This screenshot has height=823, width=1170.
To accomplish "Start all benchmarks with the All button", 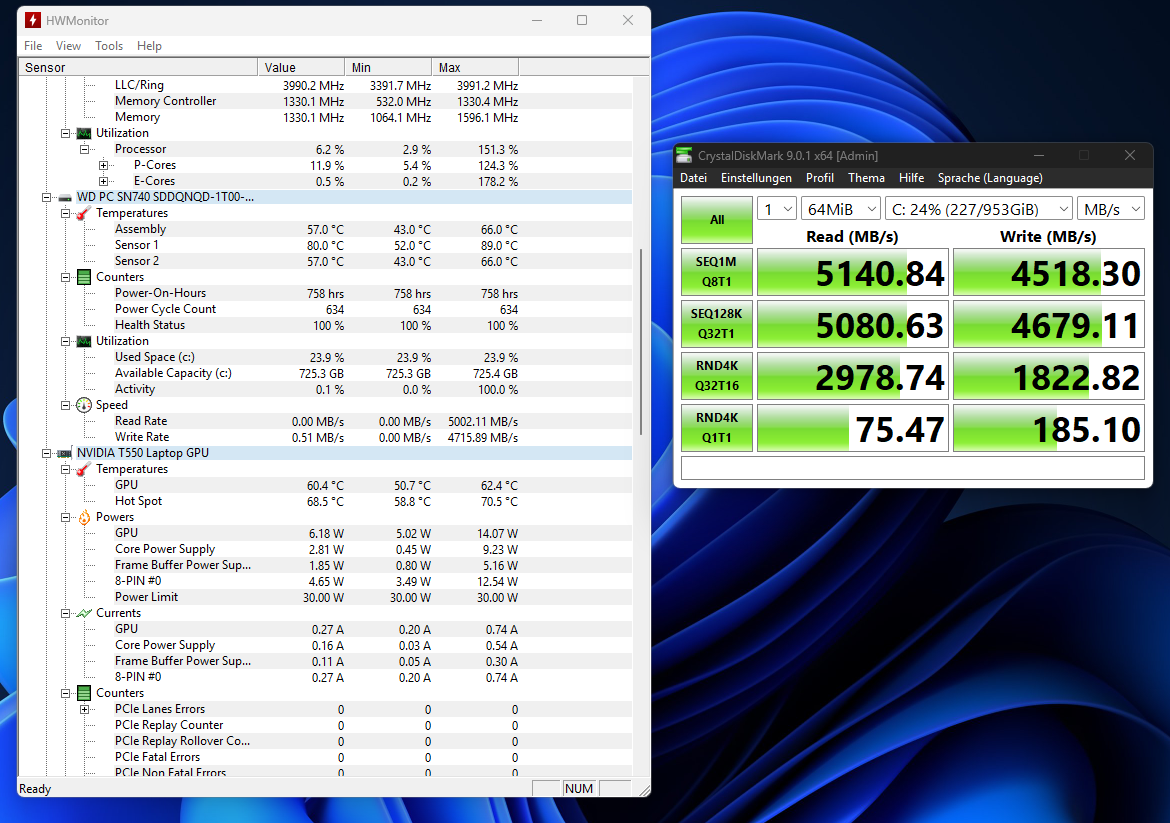I will (x=716, y=219).
